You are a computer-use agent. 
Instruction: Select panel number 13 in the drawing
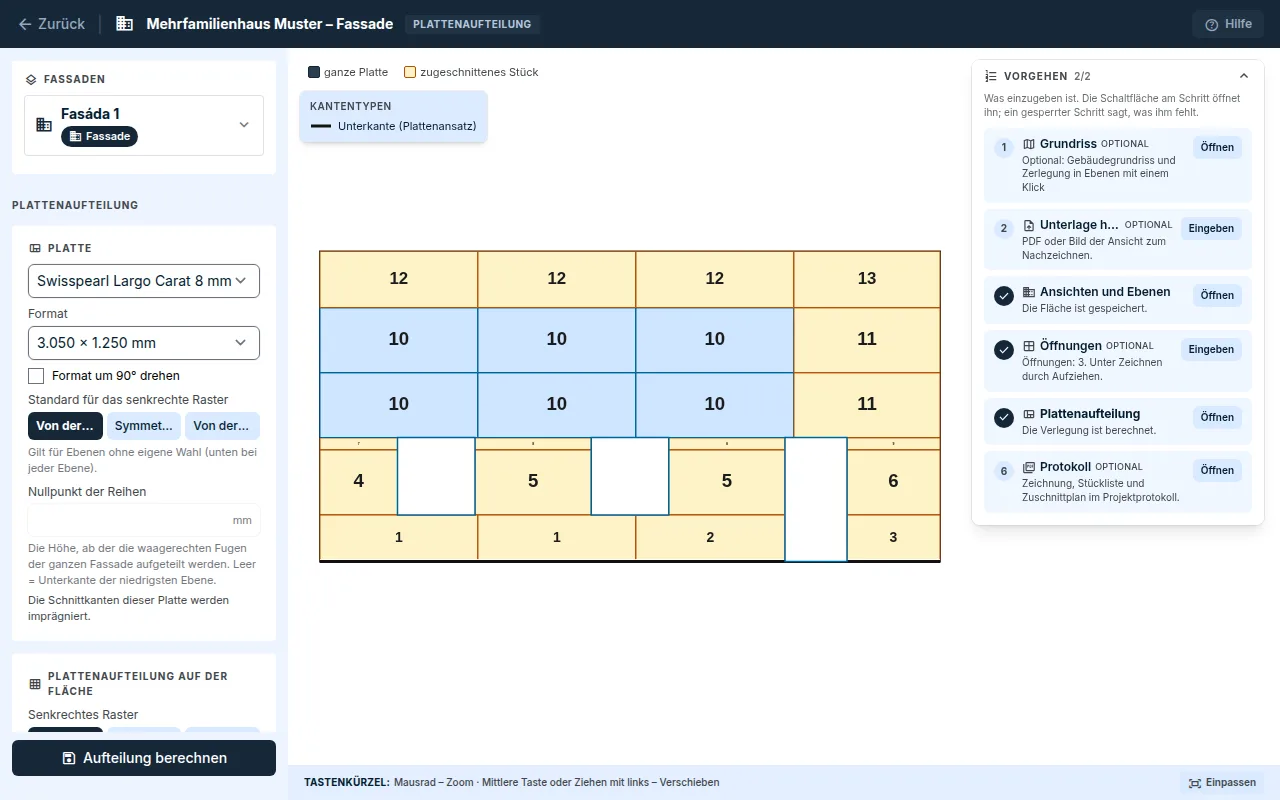[867, 279]
